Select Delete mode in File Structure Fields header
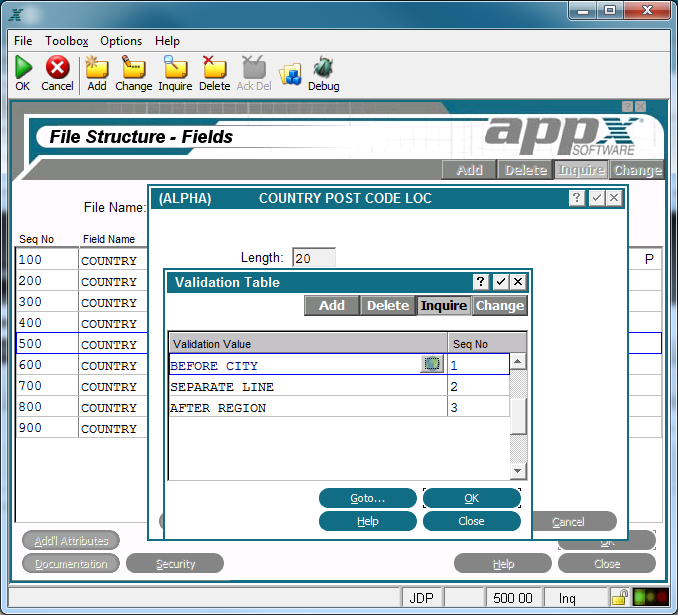 pyautogui.click(x=525, y=170)
